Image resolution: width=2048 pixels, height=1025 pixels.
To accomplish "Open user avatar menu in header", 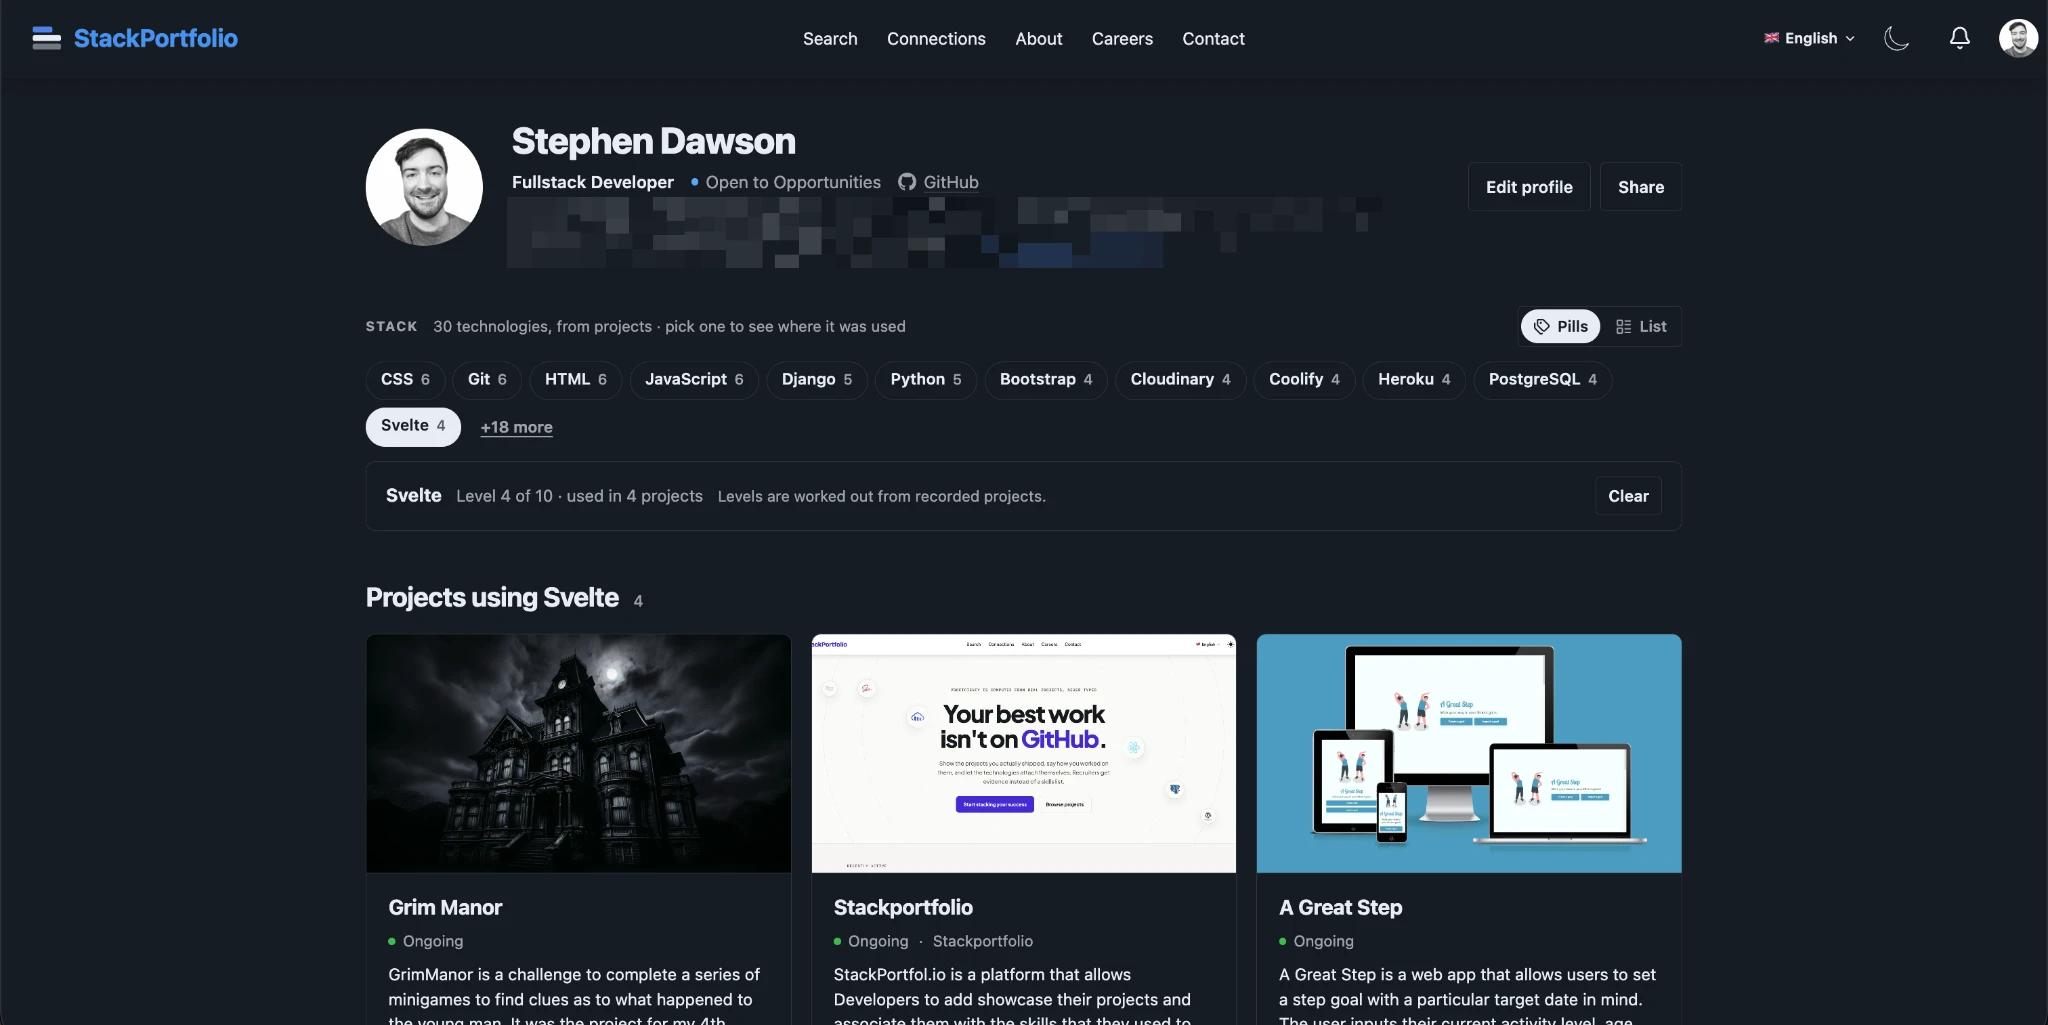I will pyautogui.click(x=2018, y=38).
